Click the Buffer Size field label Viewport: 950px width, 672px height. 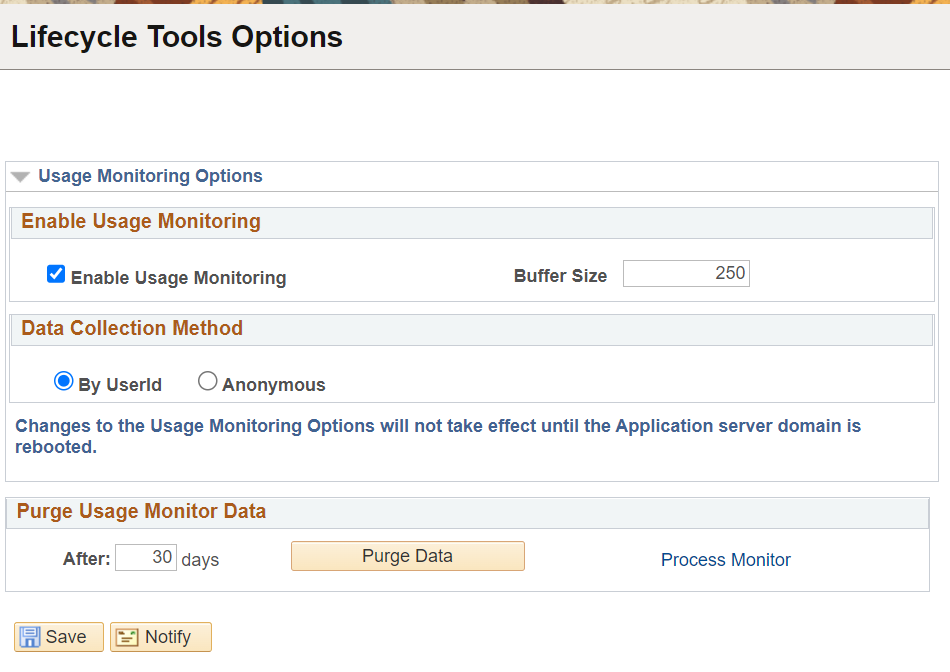[x=560, y=276]
